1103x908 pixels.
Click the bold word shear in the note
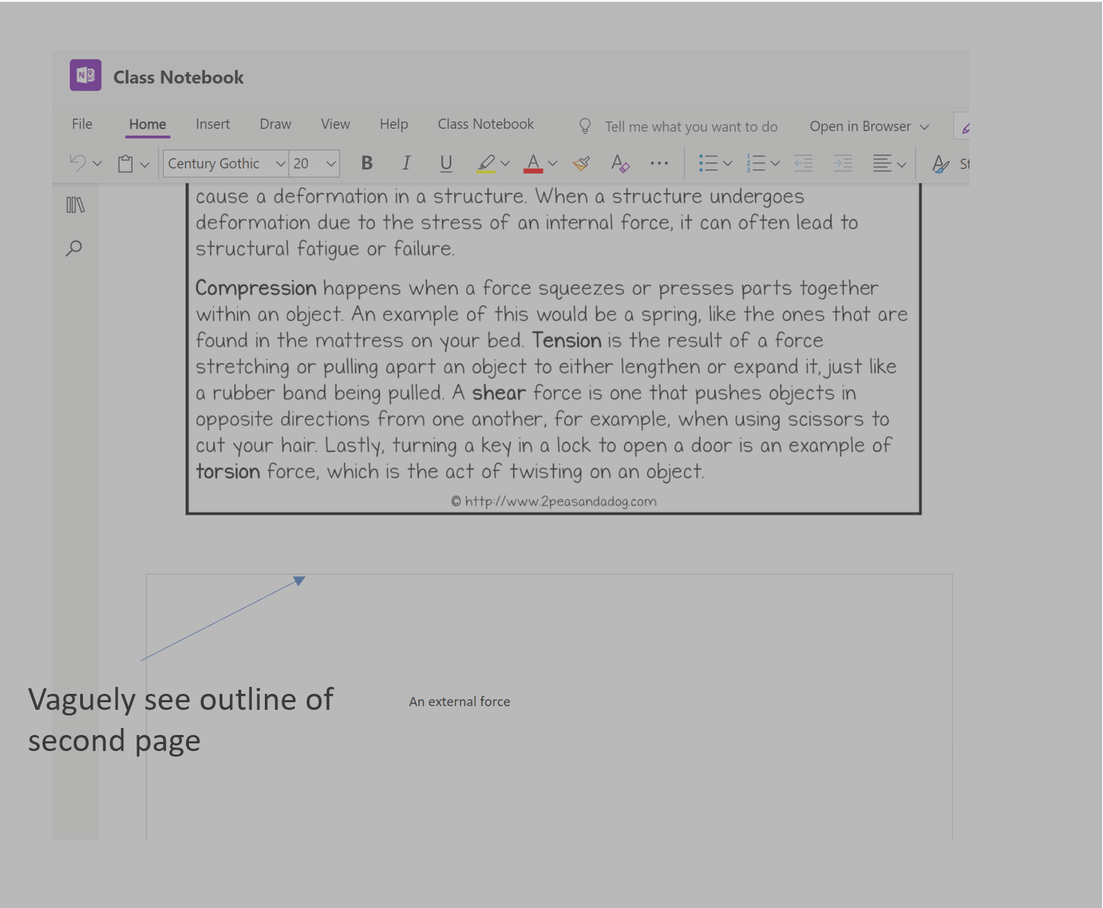pyautogui.click(x=499, y=392)
